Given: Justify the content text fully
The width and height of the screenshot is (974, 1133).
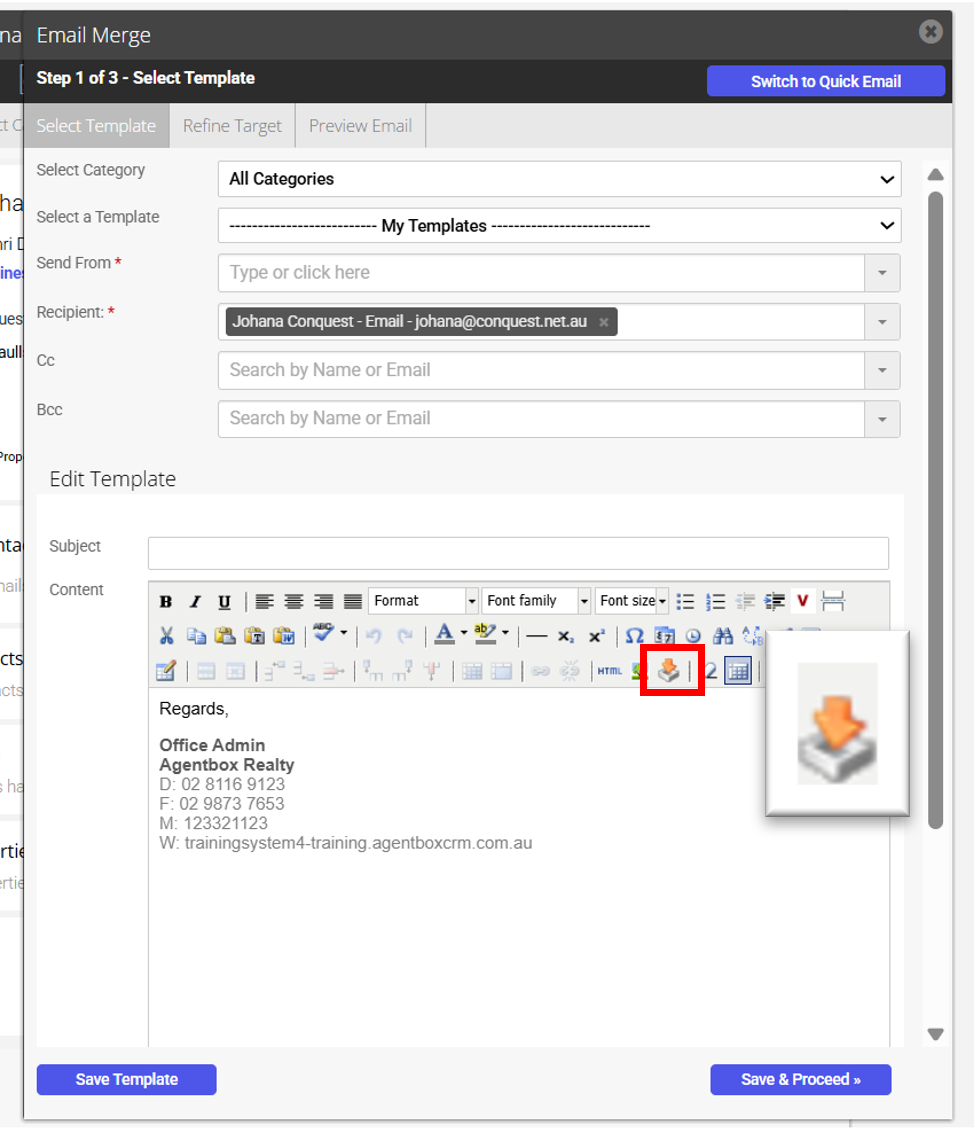Looking at the screenshot, I should (x=353, y=601).
